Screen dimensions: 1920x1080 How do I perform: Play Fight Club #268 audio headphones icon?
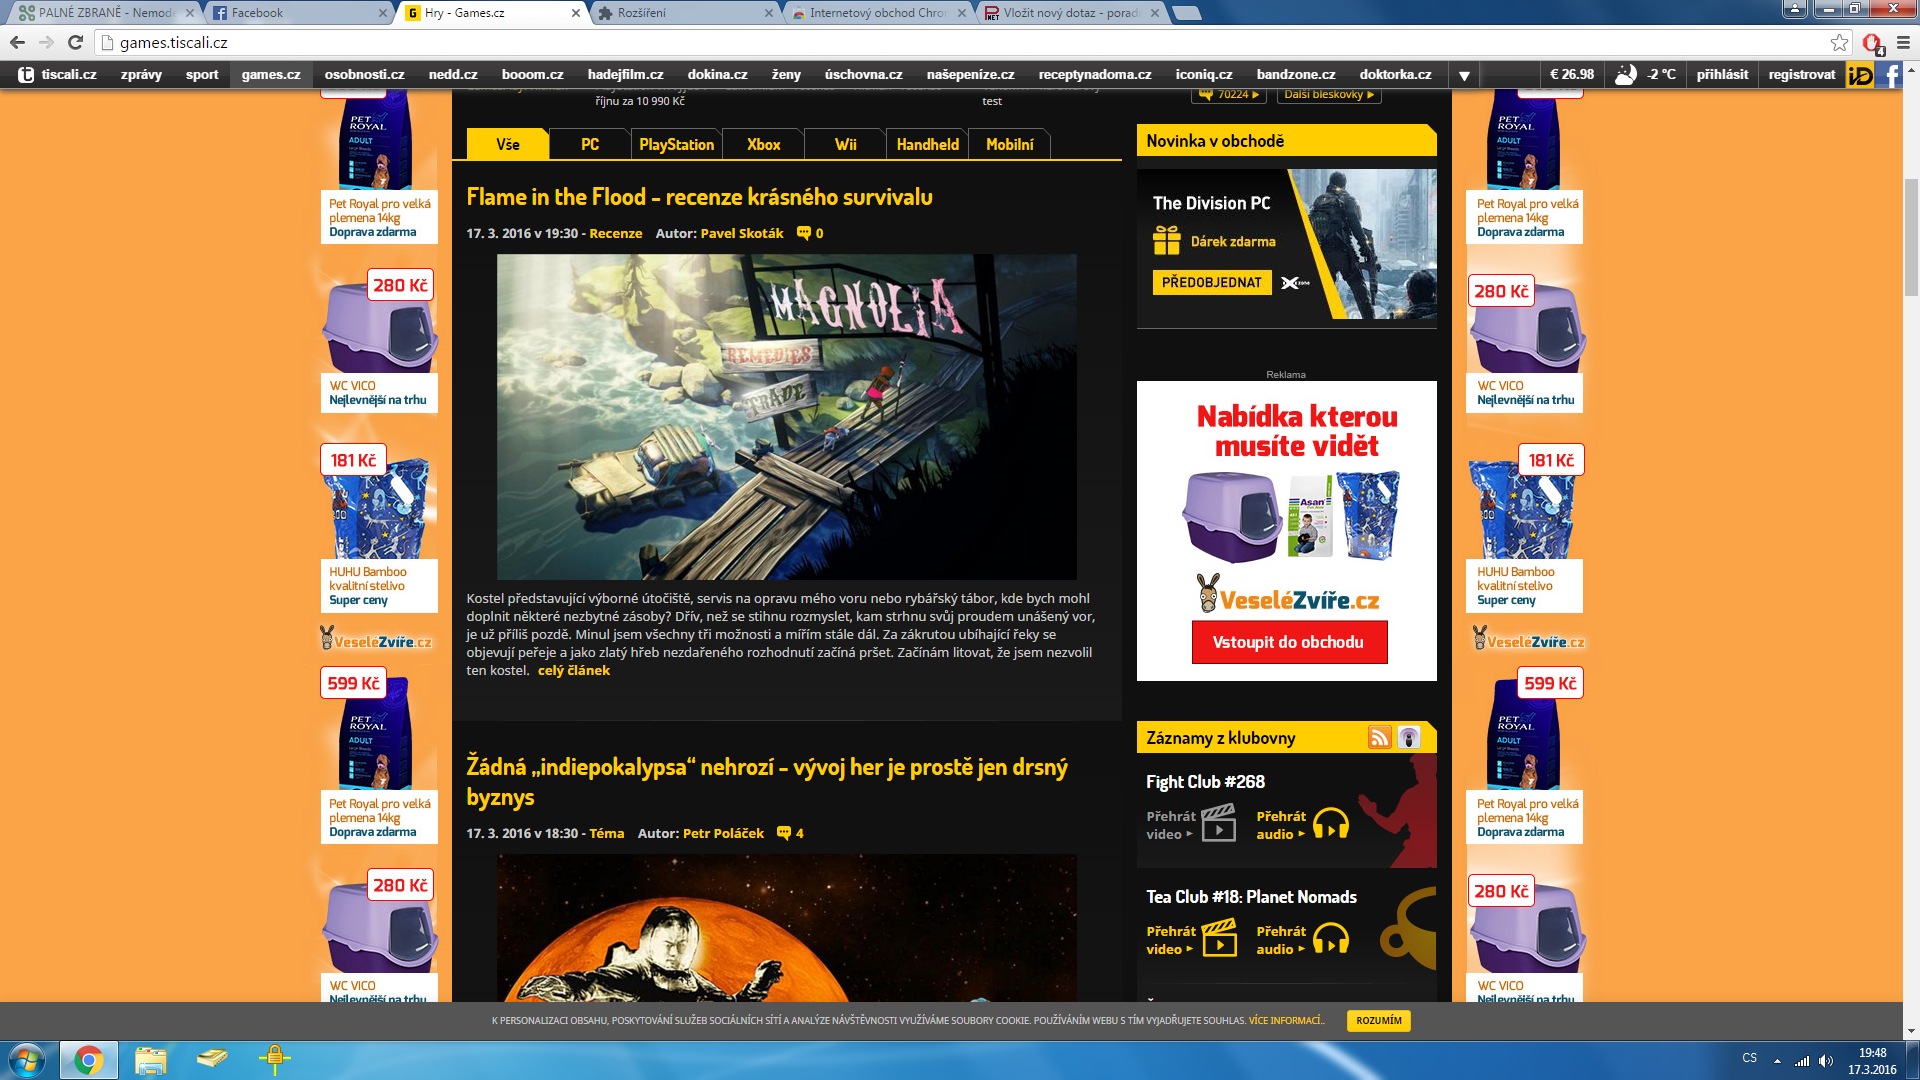click(1330, 824)
